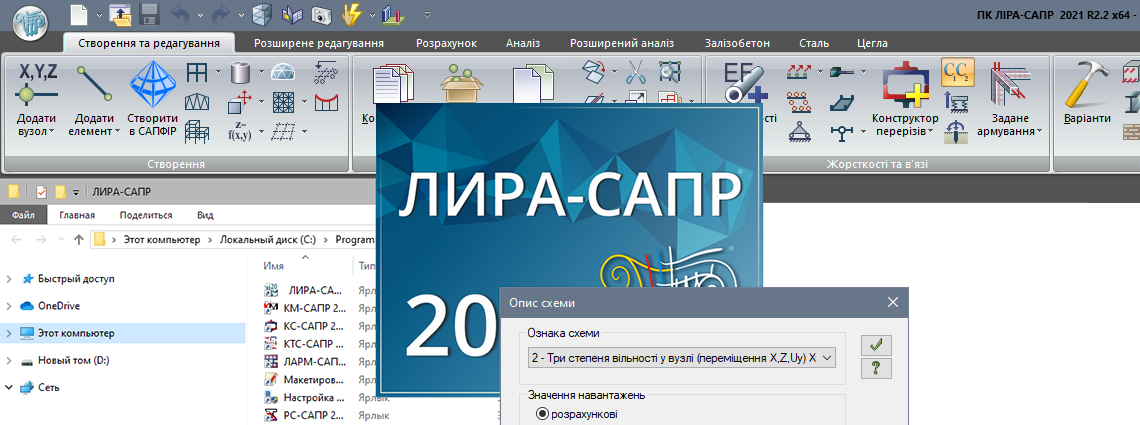Click the save floppy disk icon
Viewport: 1140px width, 425px height.
click(x=150, y=15)
